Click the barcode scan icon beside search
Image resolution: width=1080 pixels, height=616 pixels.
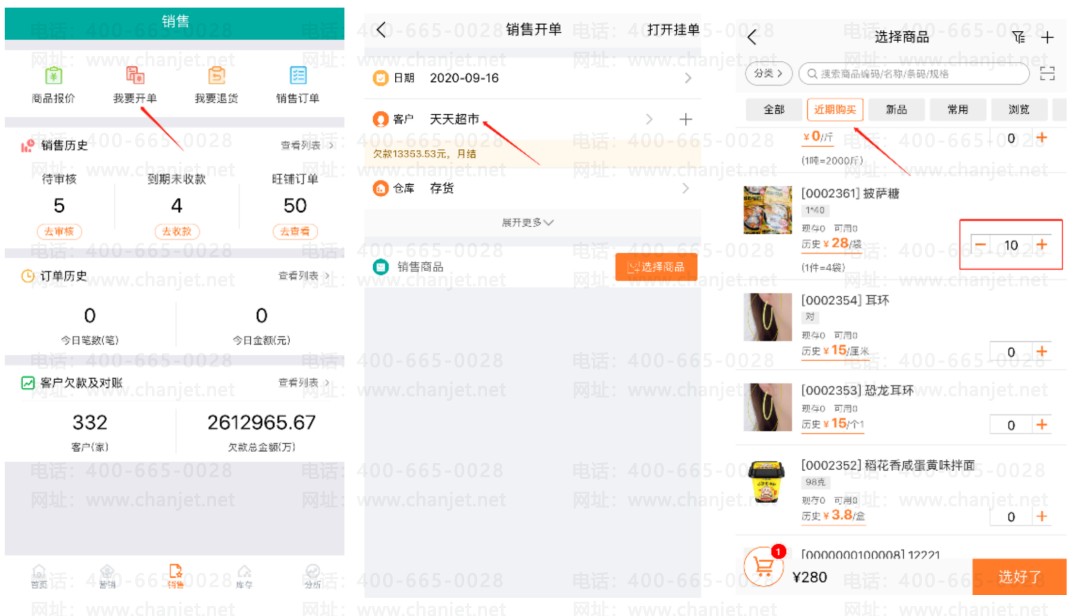1047,73
